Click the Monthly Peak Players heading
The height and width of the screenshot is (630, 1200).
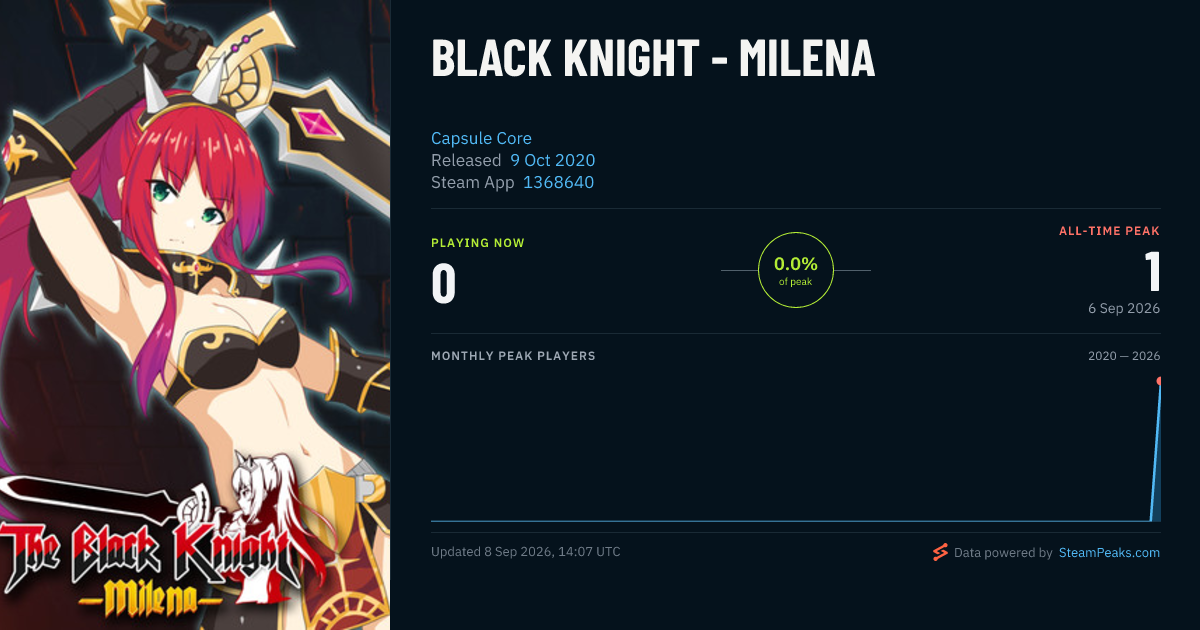(513, 356)
